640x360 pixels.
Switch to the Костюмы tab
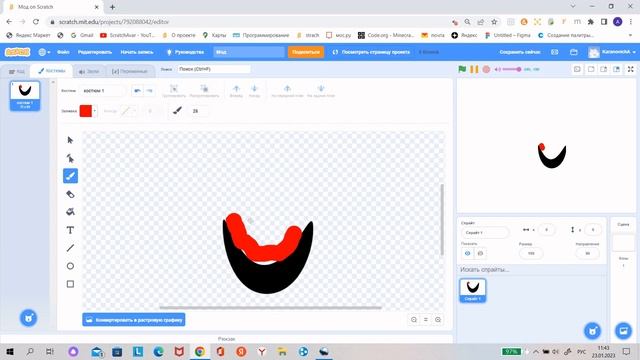(x=52, y=71)
